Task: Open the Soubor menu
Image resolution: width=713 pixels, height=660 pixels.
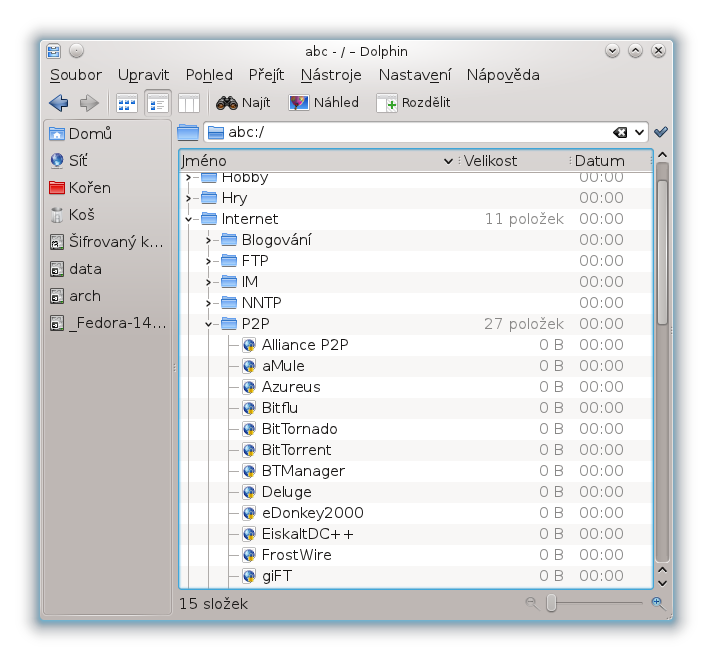Action: [75, 75]
